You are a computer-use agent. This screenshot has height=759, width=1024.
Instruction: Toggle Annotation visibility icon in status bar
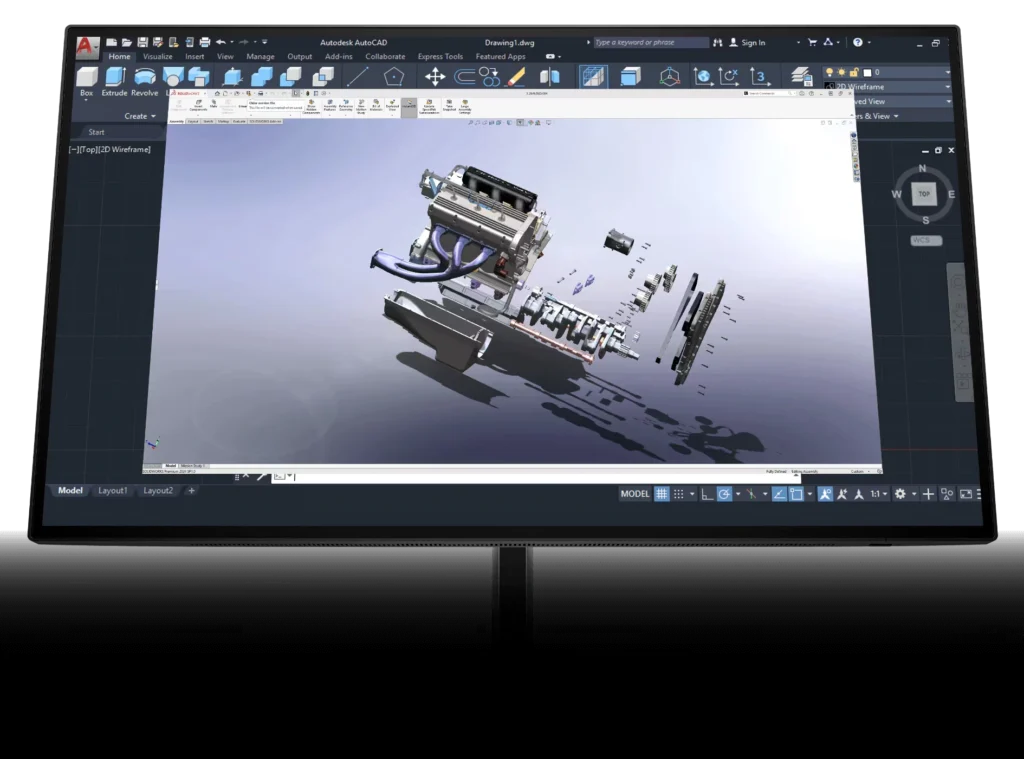coord(825,494)
